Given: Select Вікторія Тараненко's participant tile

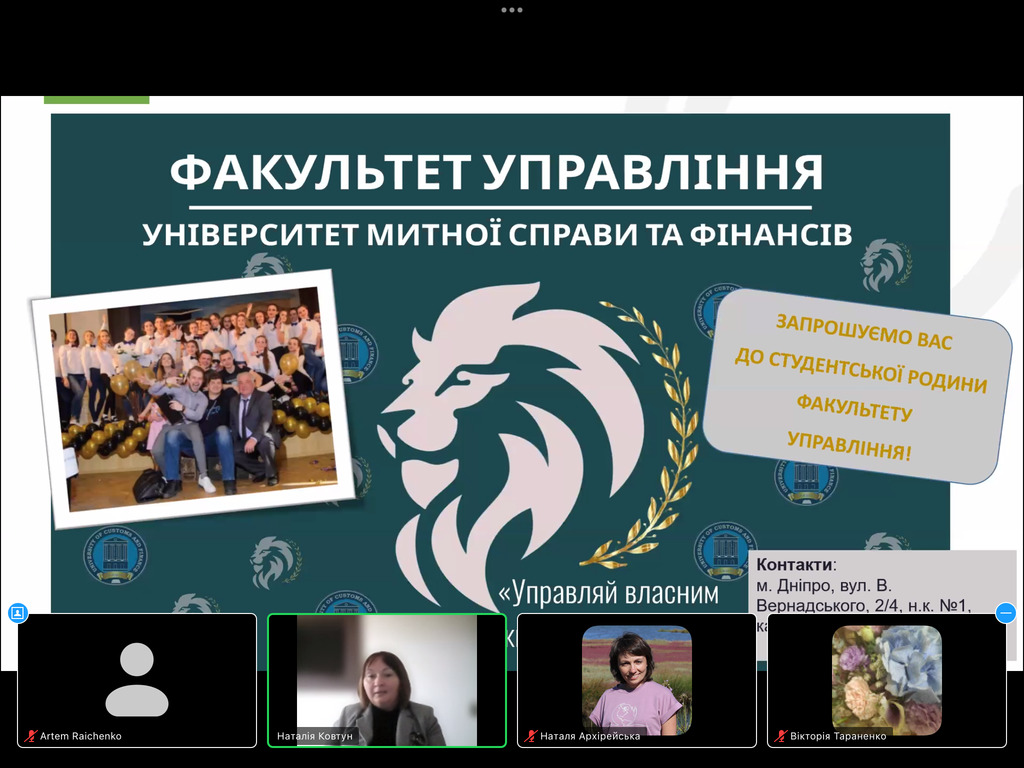Looking at the screenshot, I should click(887, 680).
